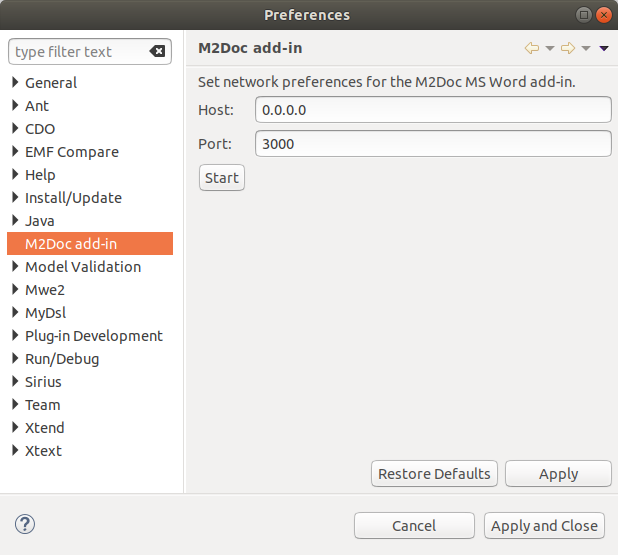Click the Restore Defaults button

point(434,473)
